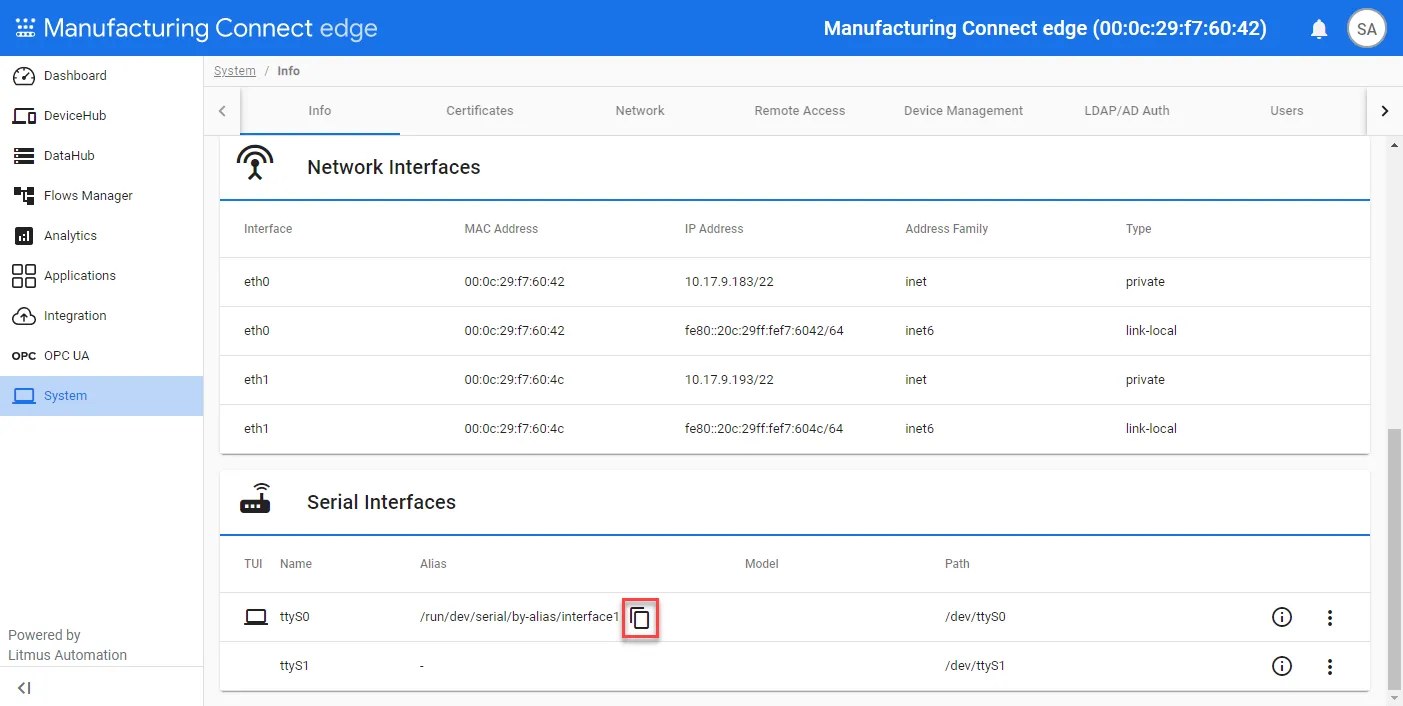Click the /run/dev/serial/by-alias/interface1 alias
This screenshot has width=1403, height=706.
tap(520, 617)
